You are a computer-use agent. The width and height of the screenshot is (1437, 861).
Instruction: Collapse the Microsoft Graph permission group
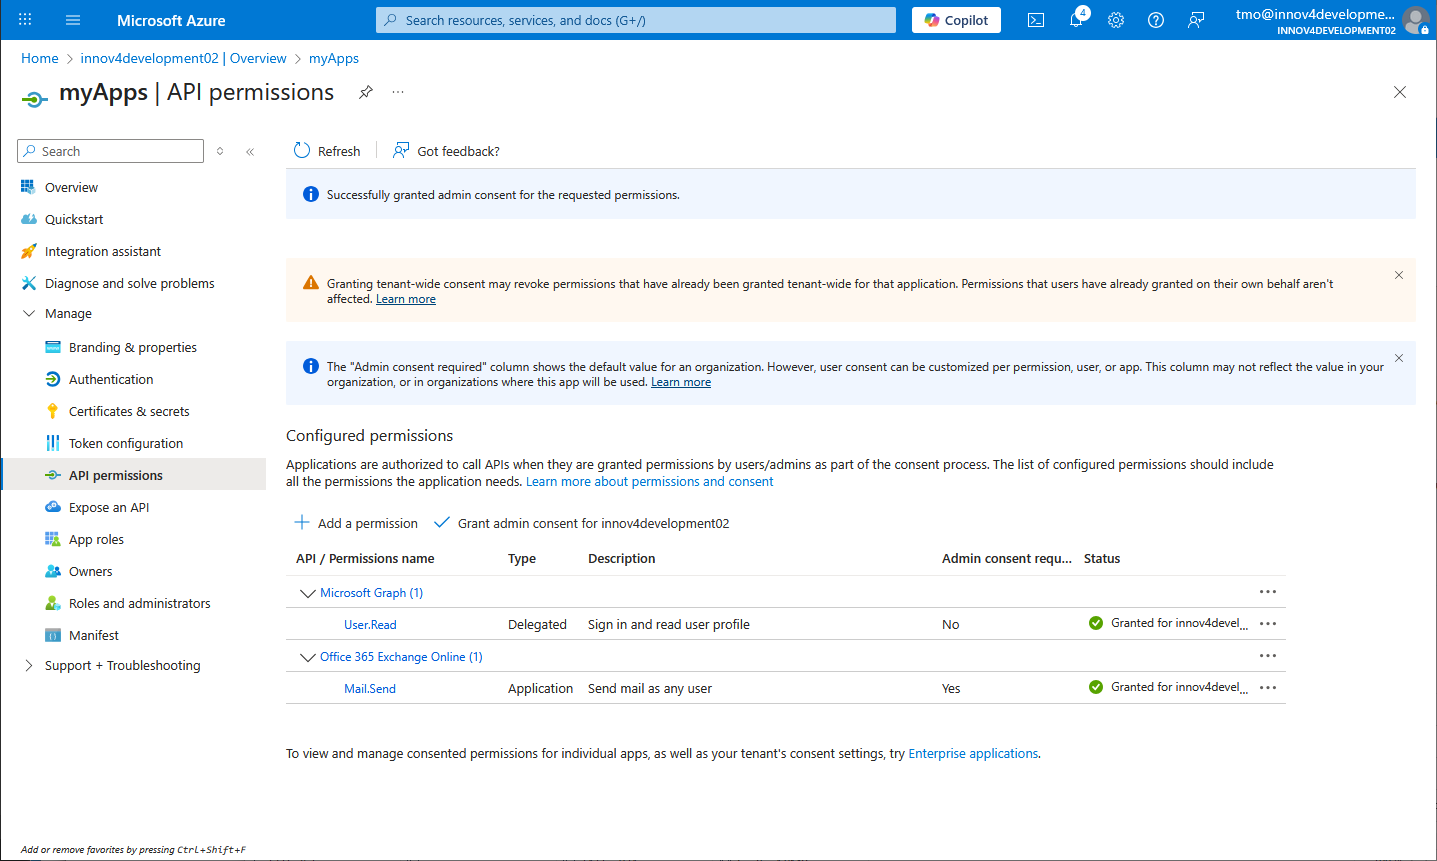307,593
